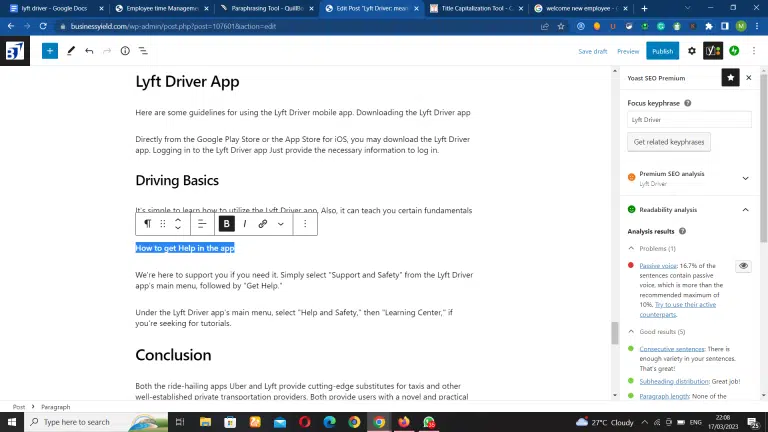This screenshot has width=768, height=432.
Task: Click the Focus keyphrase input field
Action: pyautogui.click(x=689, y=120)
